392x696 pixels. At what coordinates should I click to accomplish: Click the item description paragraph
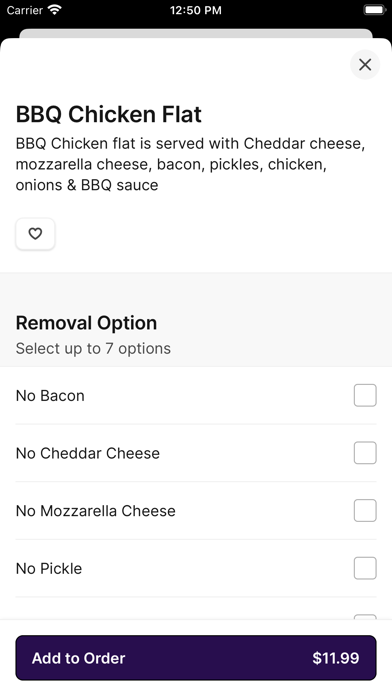point(191,164)
